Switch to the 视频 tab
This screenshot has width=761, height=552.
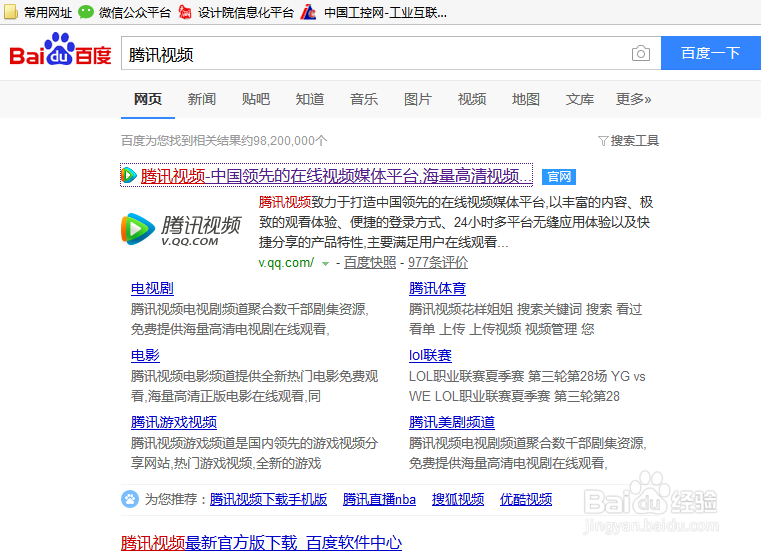point(472,99)
